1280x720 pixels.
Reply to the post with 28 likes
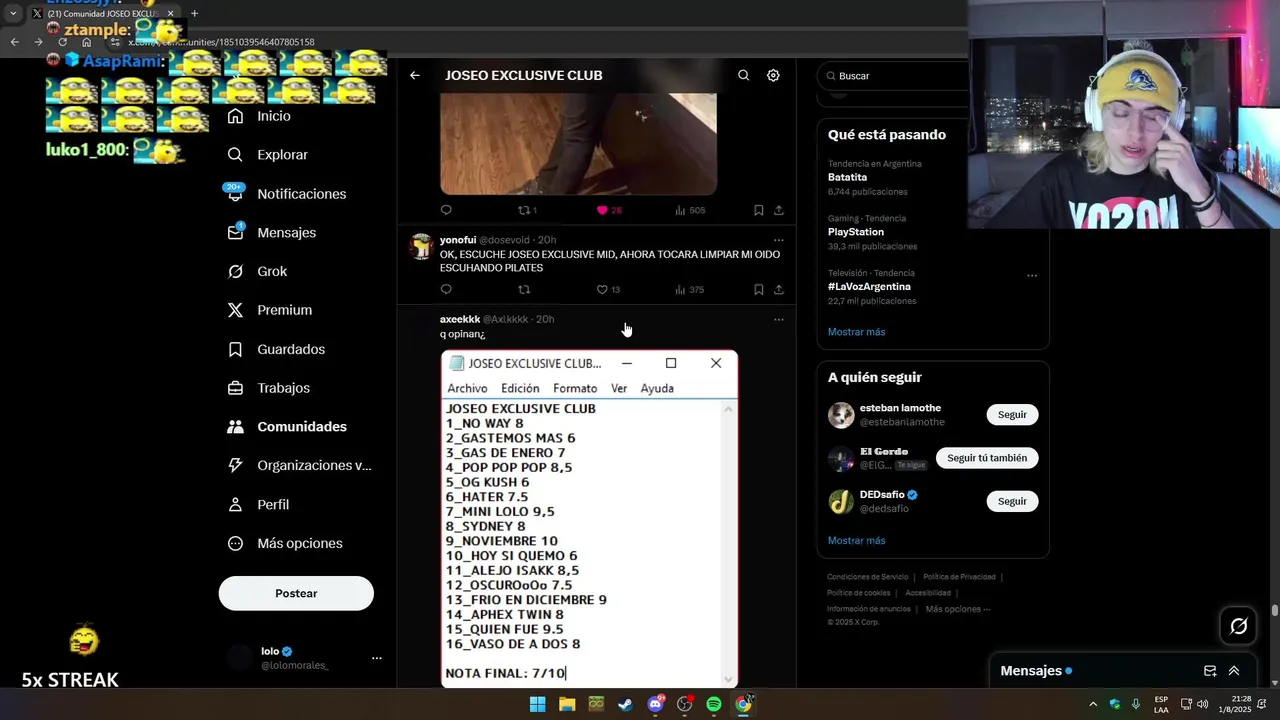pyautogui.click(x=446, y=210)
